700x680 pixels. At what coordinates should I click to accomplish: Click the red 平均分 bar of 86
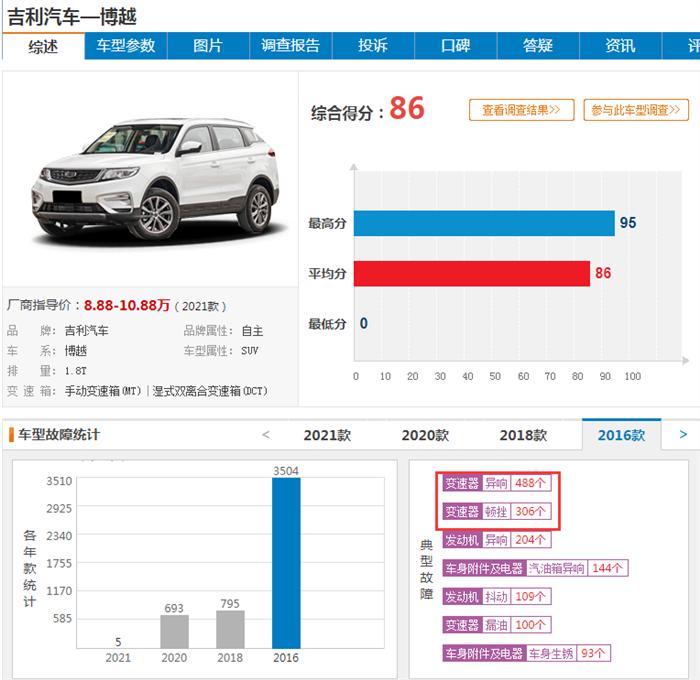(472, 273)
